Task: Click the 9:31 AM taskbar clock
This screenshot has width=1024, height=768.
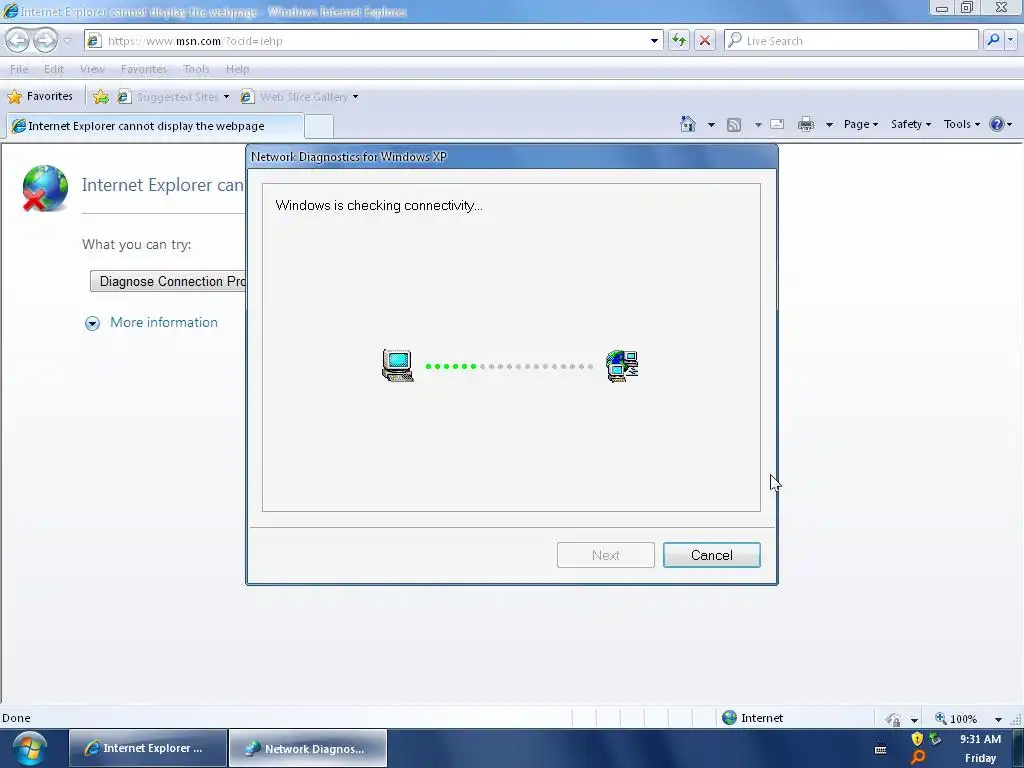Action: pyautogui.click(x=980, y=739)
